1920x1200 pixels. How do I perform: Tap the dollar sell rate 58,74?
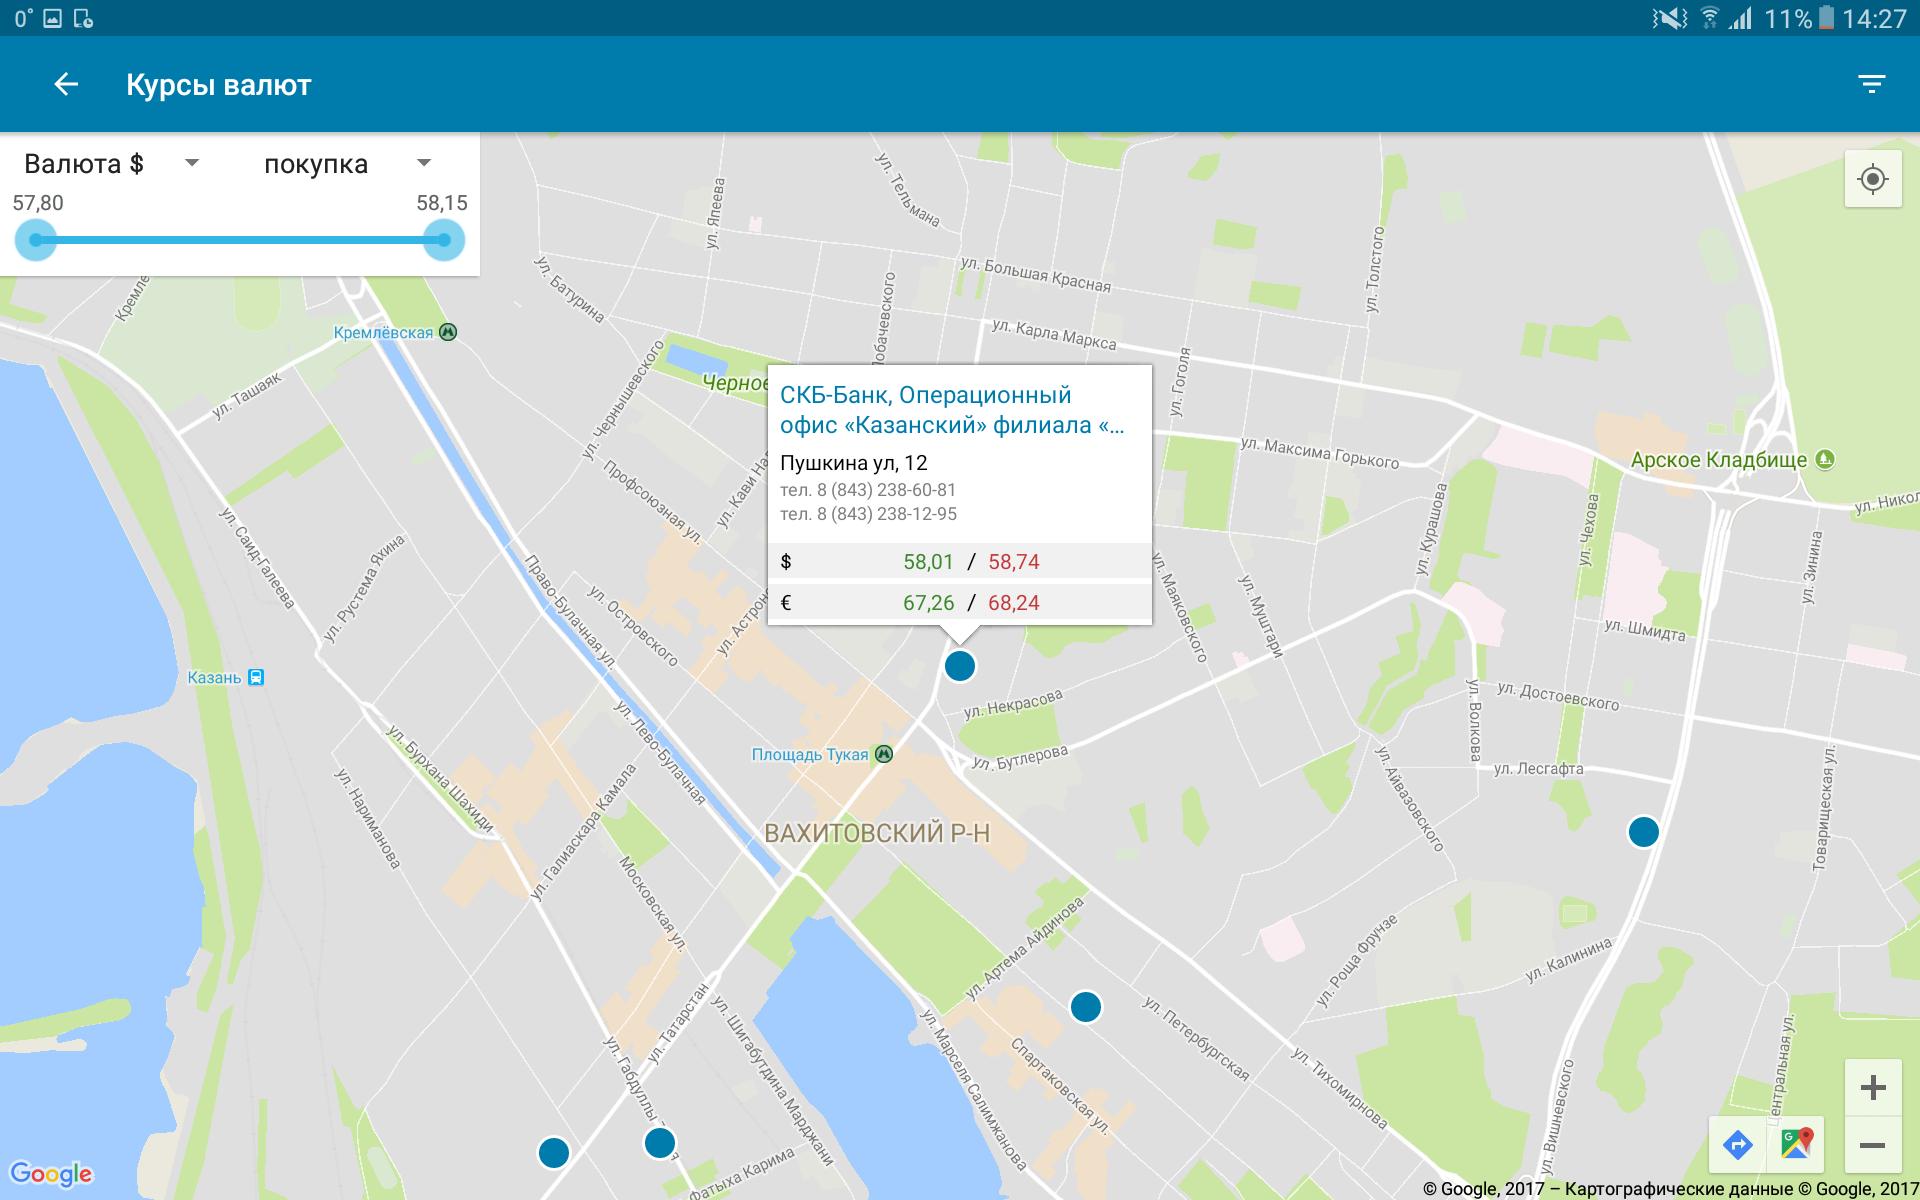(1014, 562)
